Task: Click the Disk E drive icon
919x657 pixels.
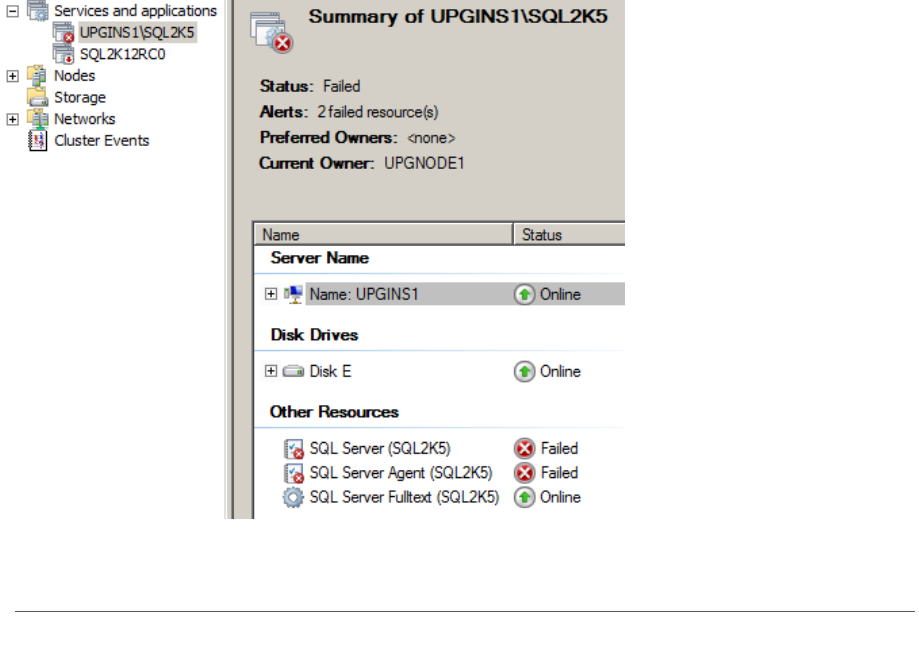Action: [x=294, y=371]
